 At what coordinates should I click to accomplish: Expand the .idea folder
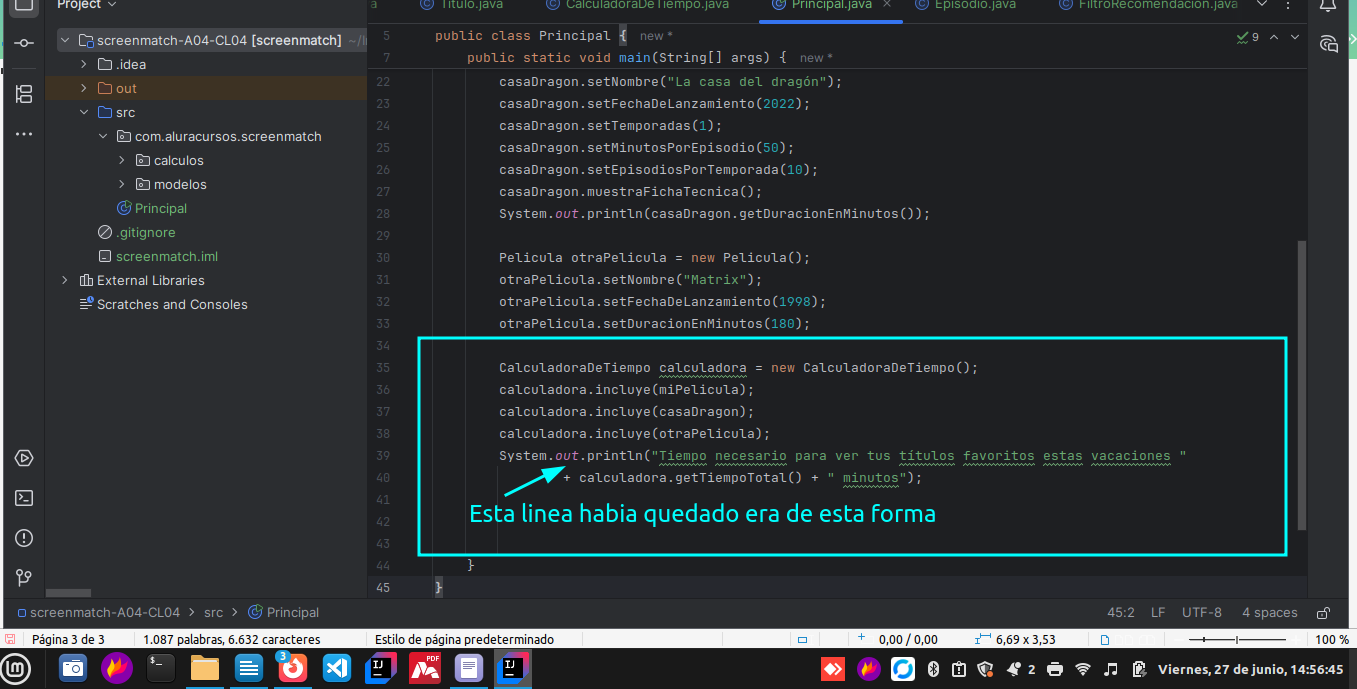click(85, 64)
